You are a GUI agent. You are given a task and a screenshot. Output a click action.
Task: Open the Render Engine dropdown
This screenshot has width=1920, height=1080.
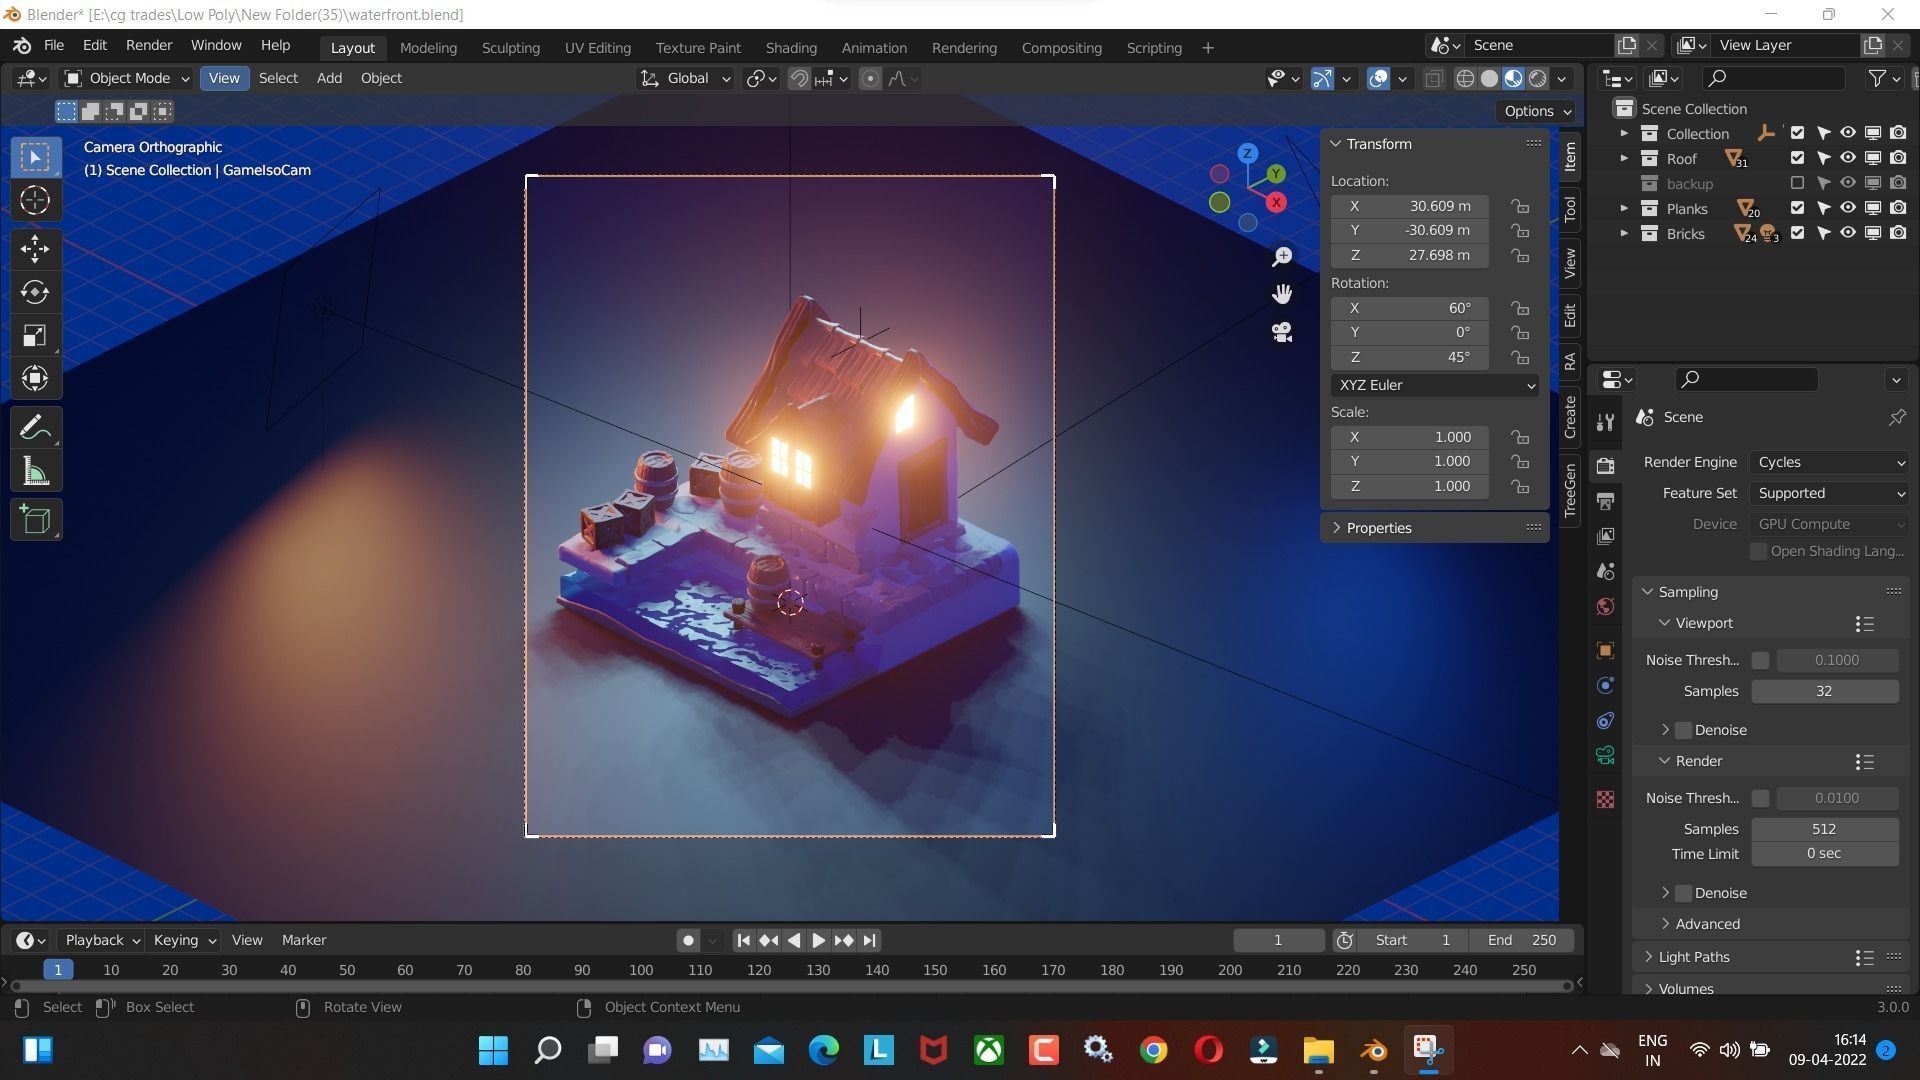[1830, 462]
